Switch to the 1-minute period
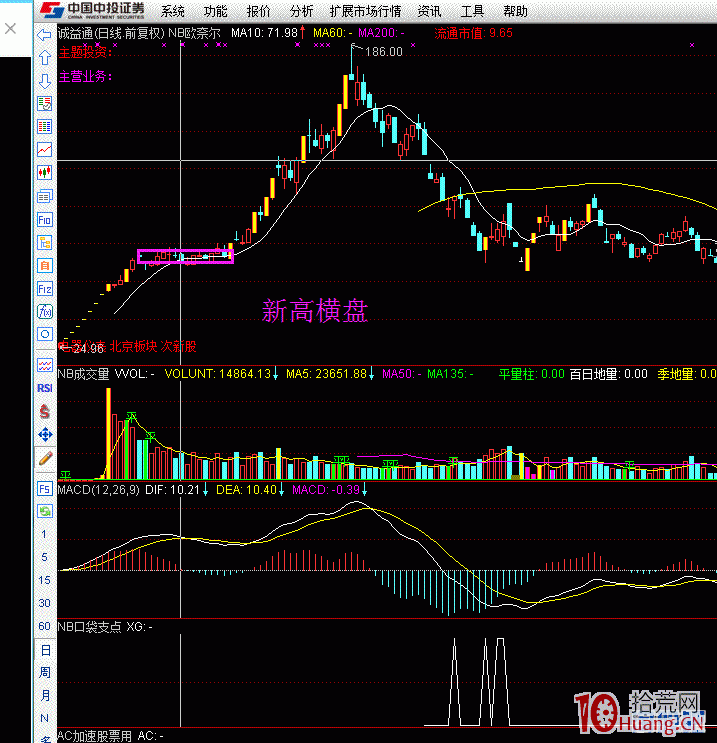 click(44, 534)
